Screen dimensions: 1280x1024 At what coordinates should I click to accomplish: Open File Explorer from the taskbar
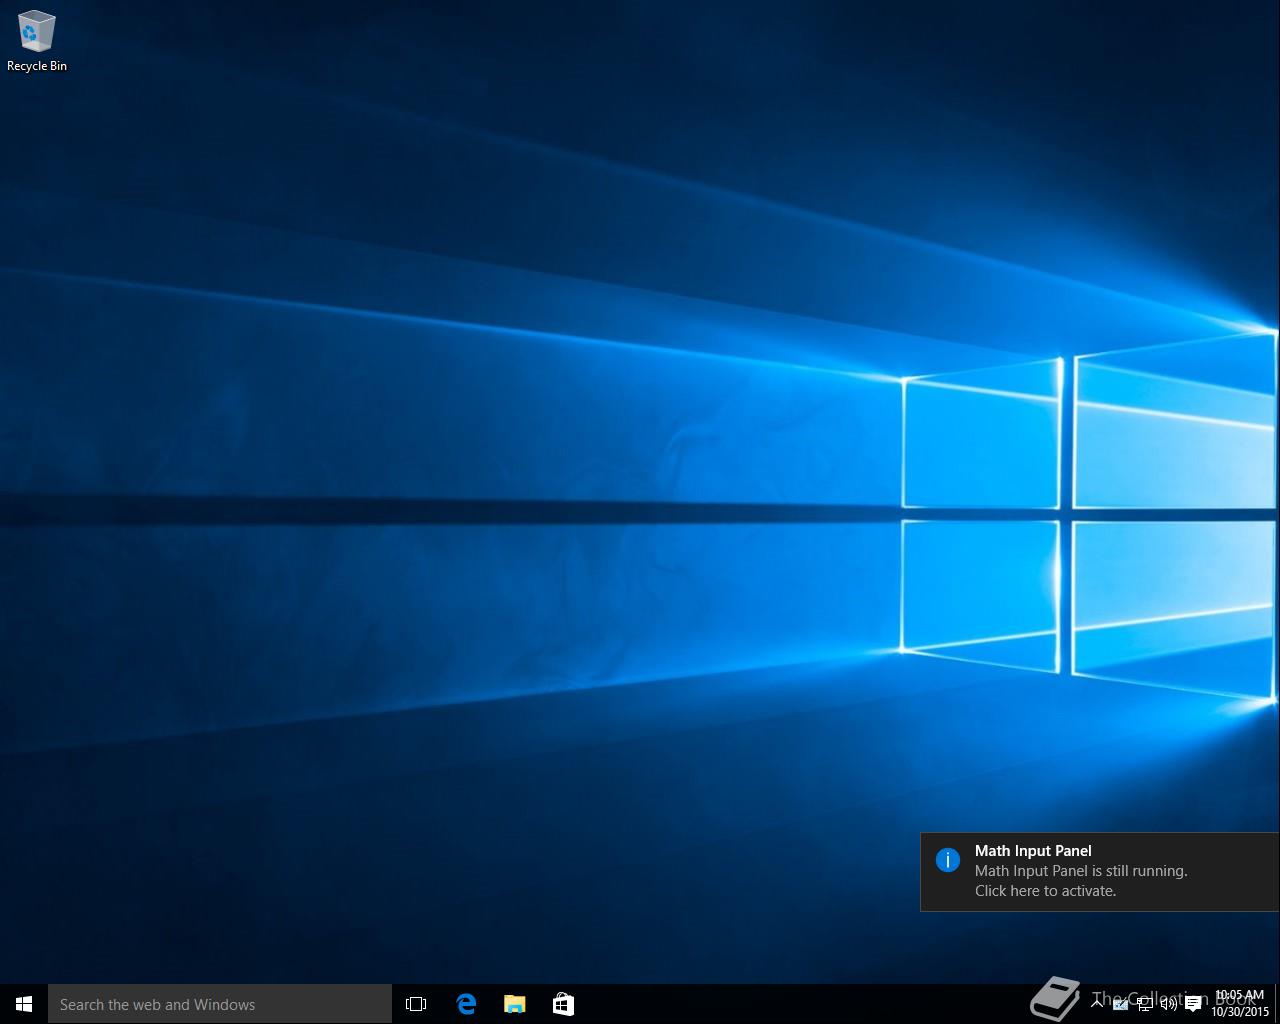pyautogui.click(x=515, y=1004)
